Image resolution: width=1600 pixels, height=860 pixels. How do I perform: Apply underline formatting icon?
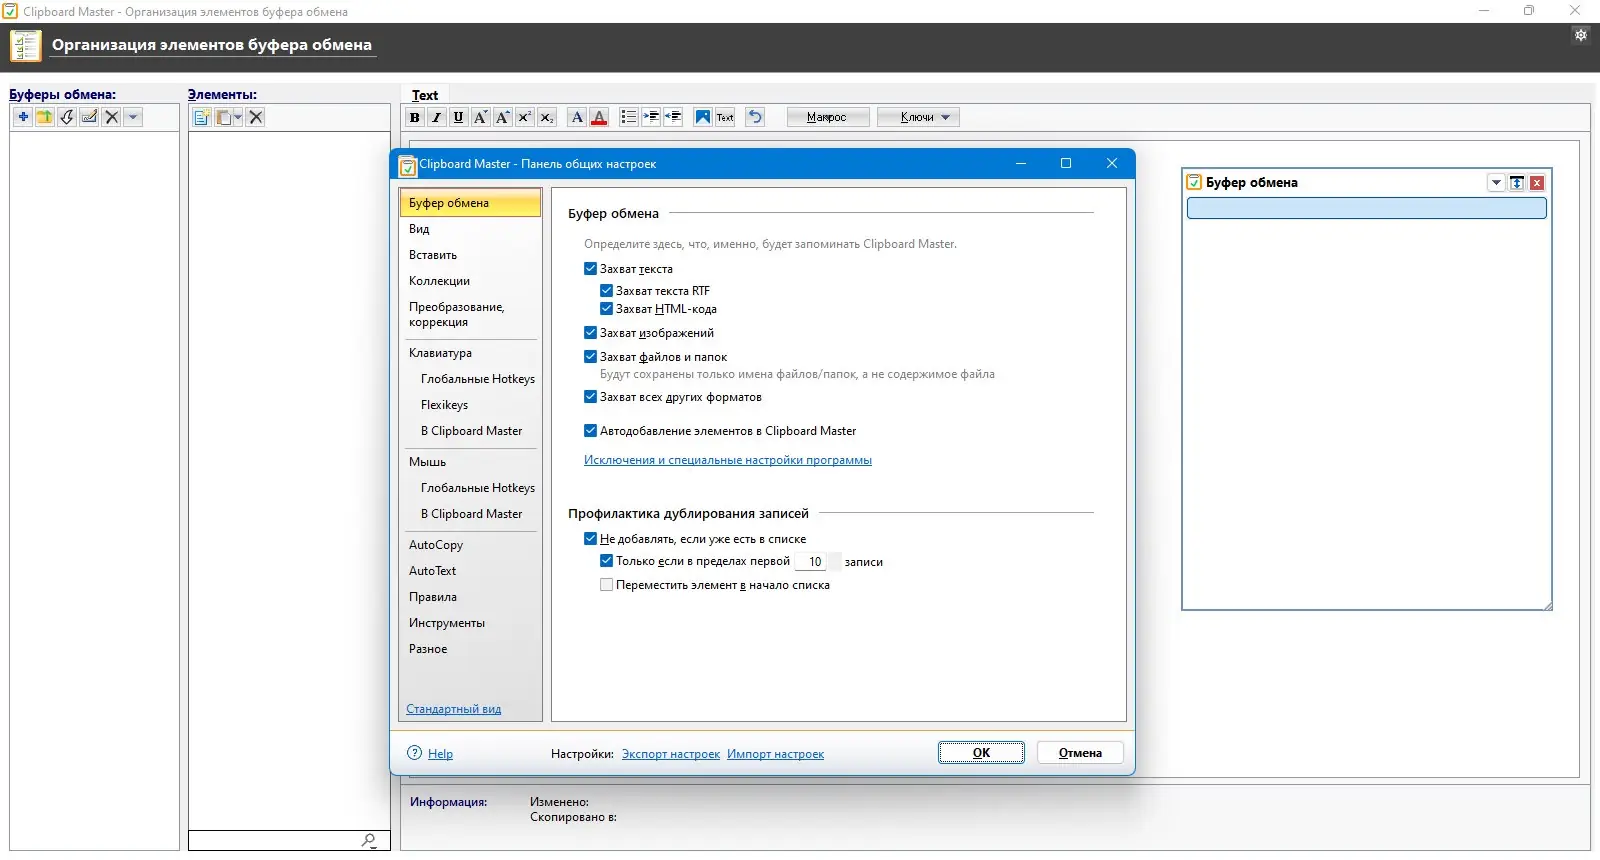pyautogui.click(x=458, y=117)
